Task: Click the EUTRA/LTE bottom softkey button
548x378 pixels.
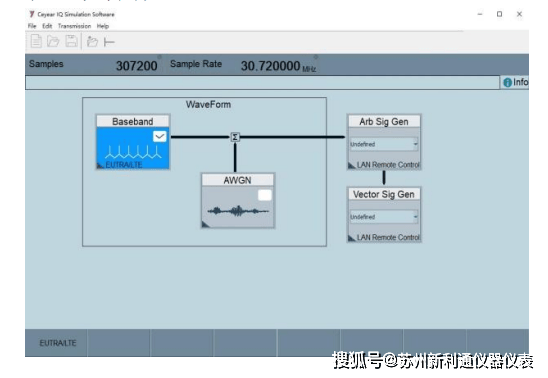Action: [57, 343]
